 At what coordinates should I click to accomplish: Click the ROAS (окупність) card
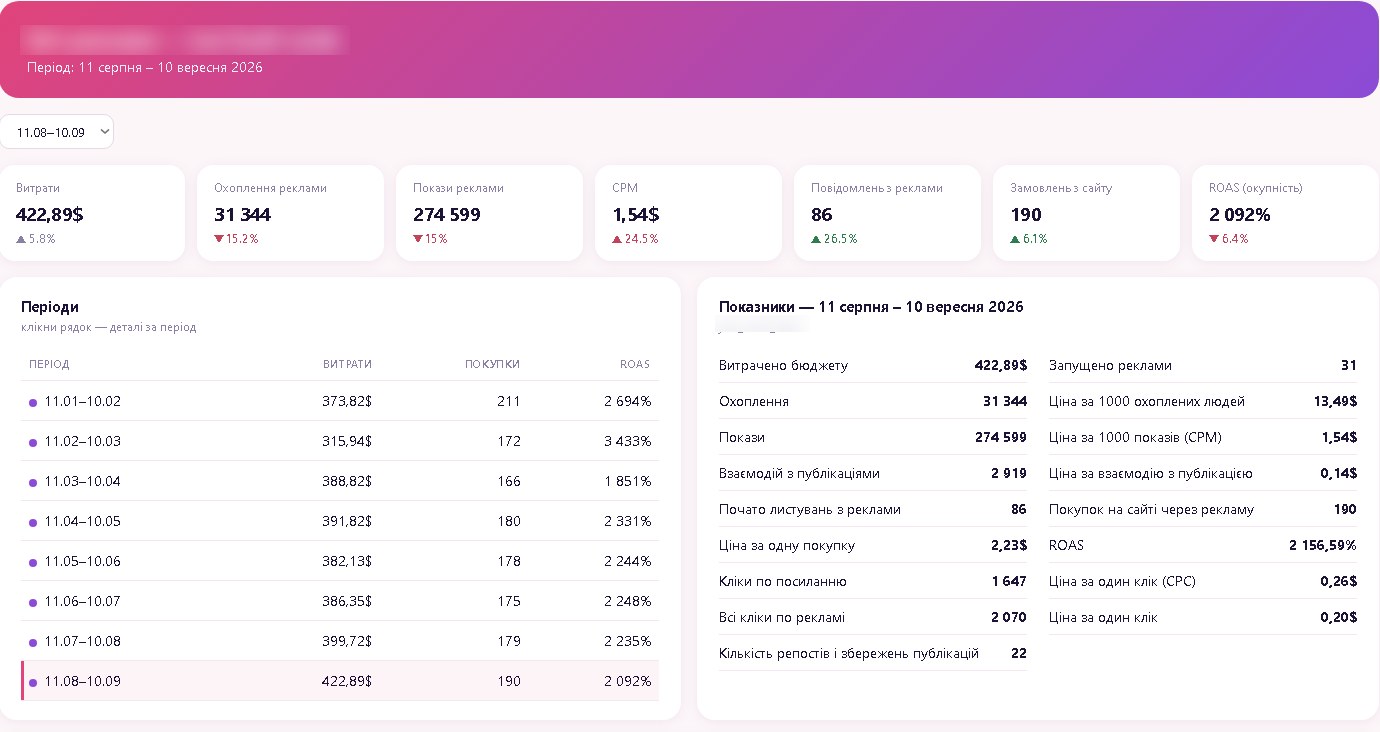click(x=1285, y=213)
